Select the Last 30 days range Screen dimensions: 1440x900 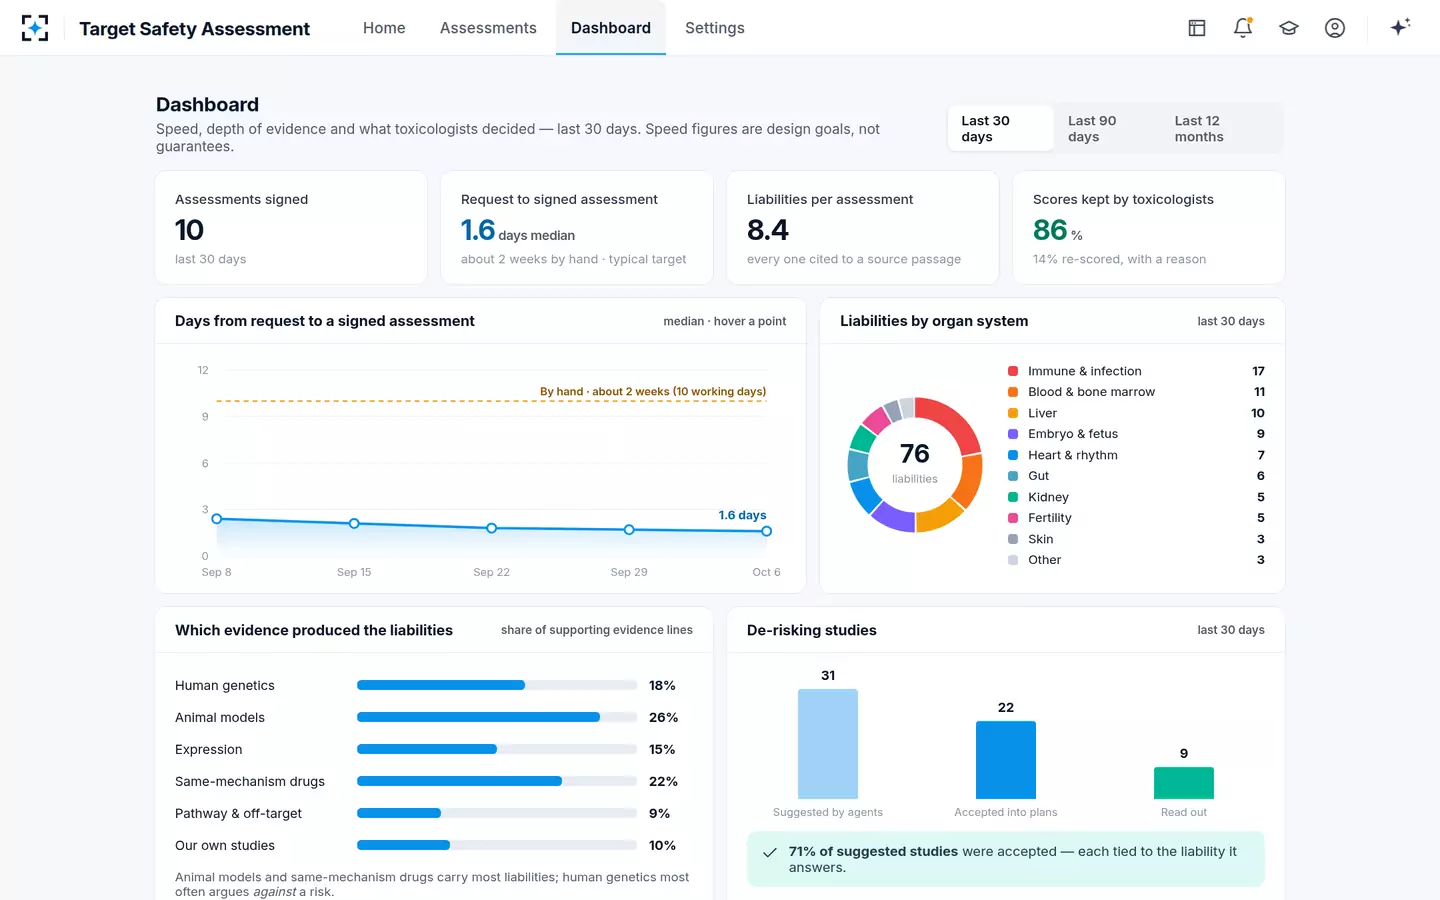pyautogui.click(x=1001, y=128)
